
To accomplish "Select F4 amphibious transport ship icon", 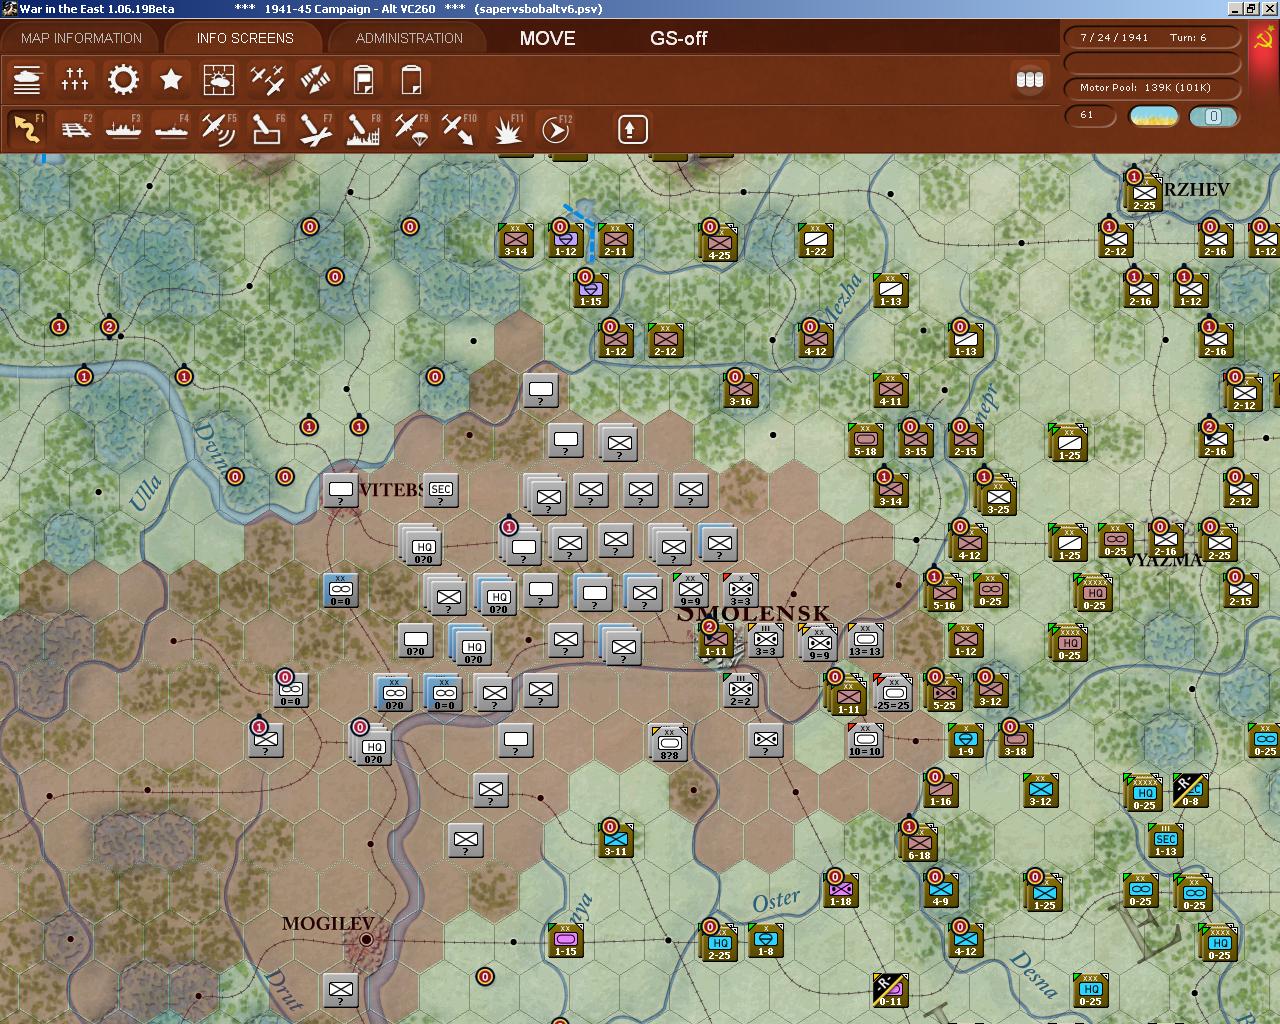I will point(171,129).
